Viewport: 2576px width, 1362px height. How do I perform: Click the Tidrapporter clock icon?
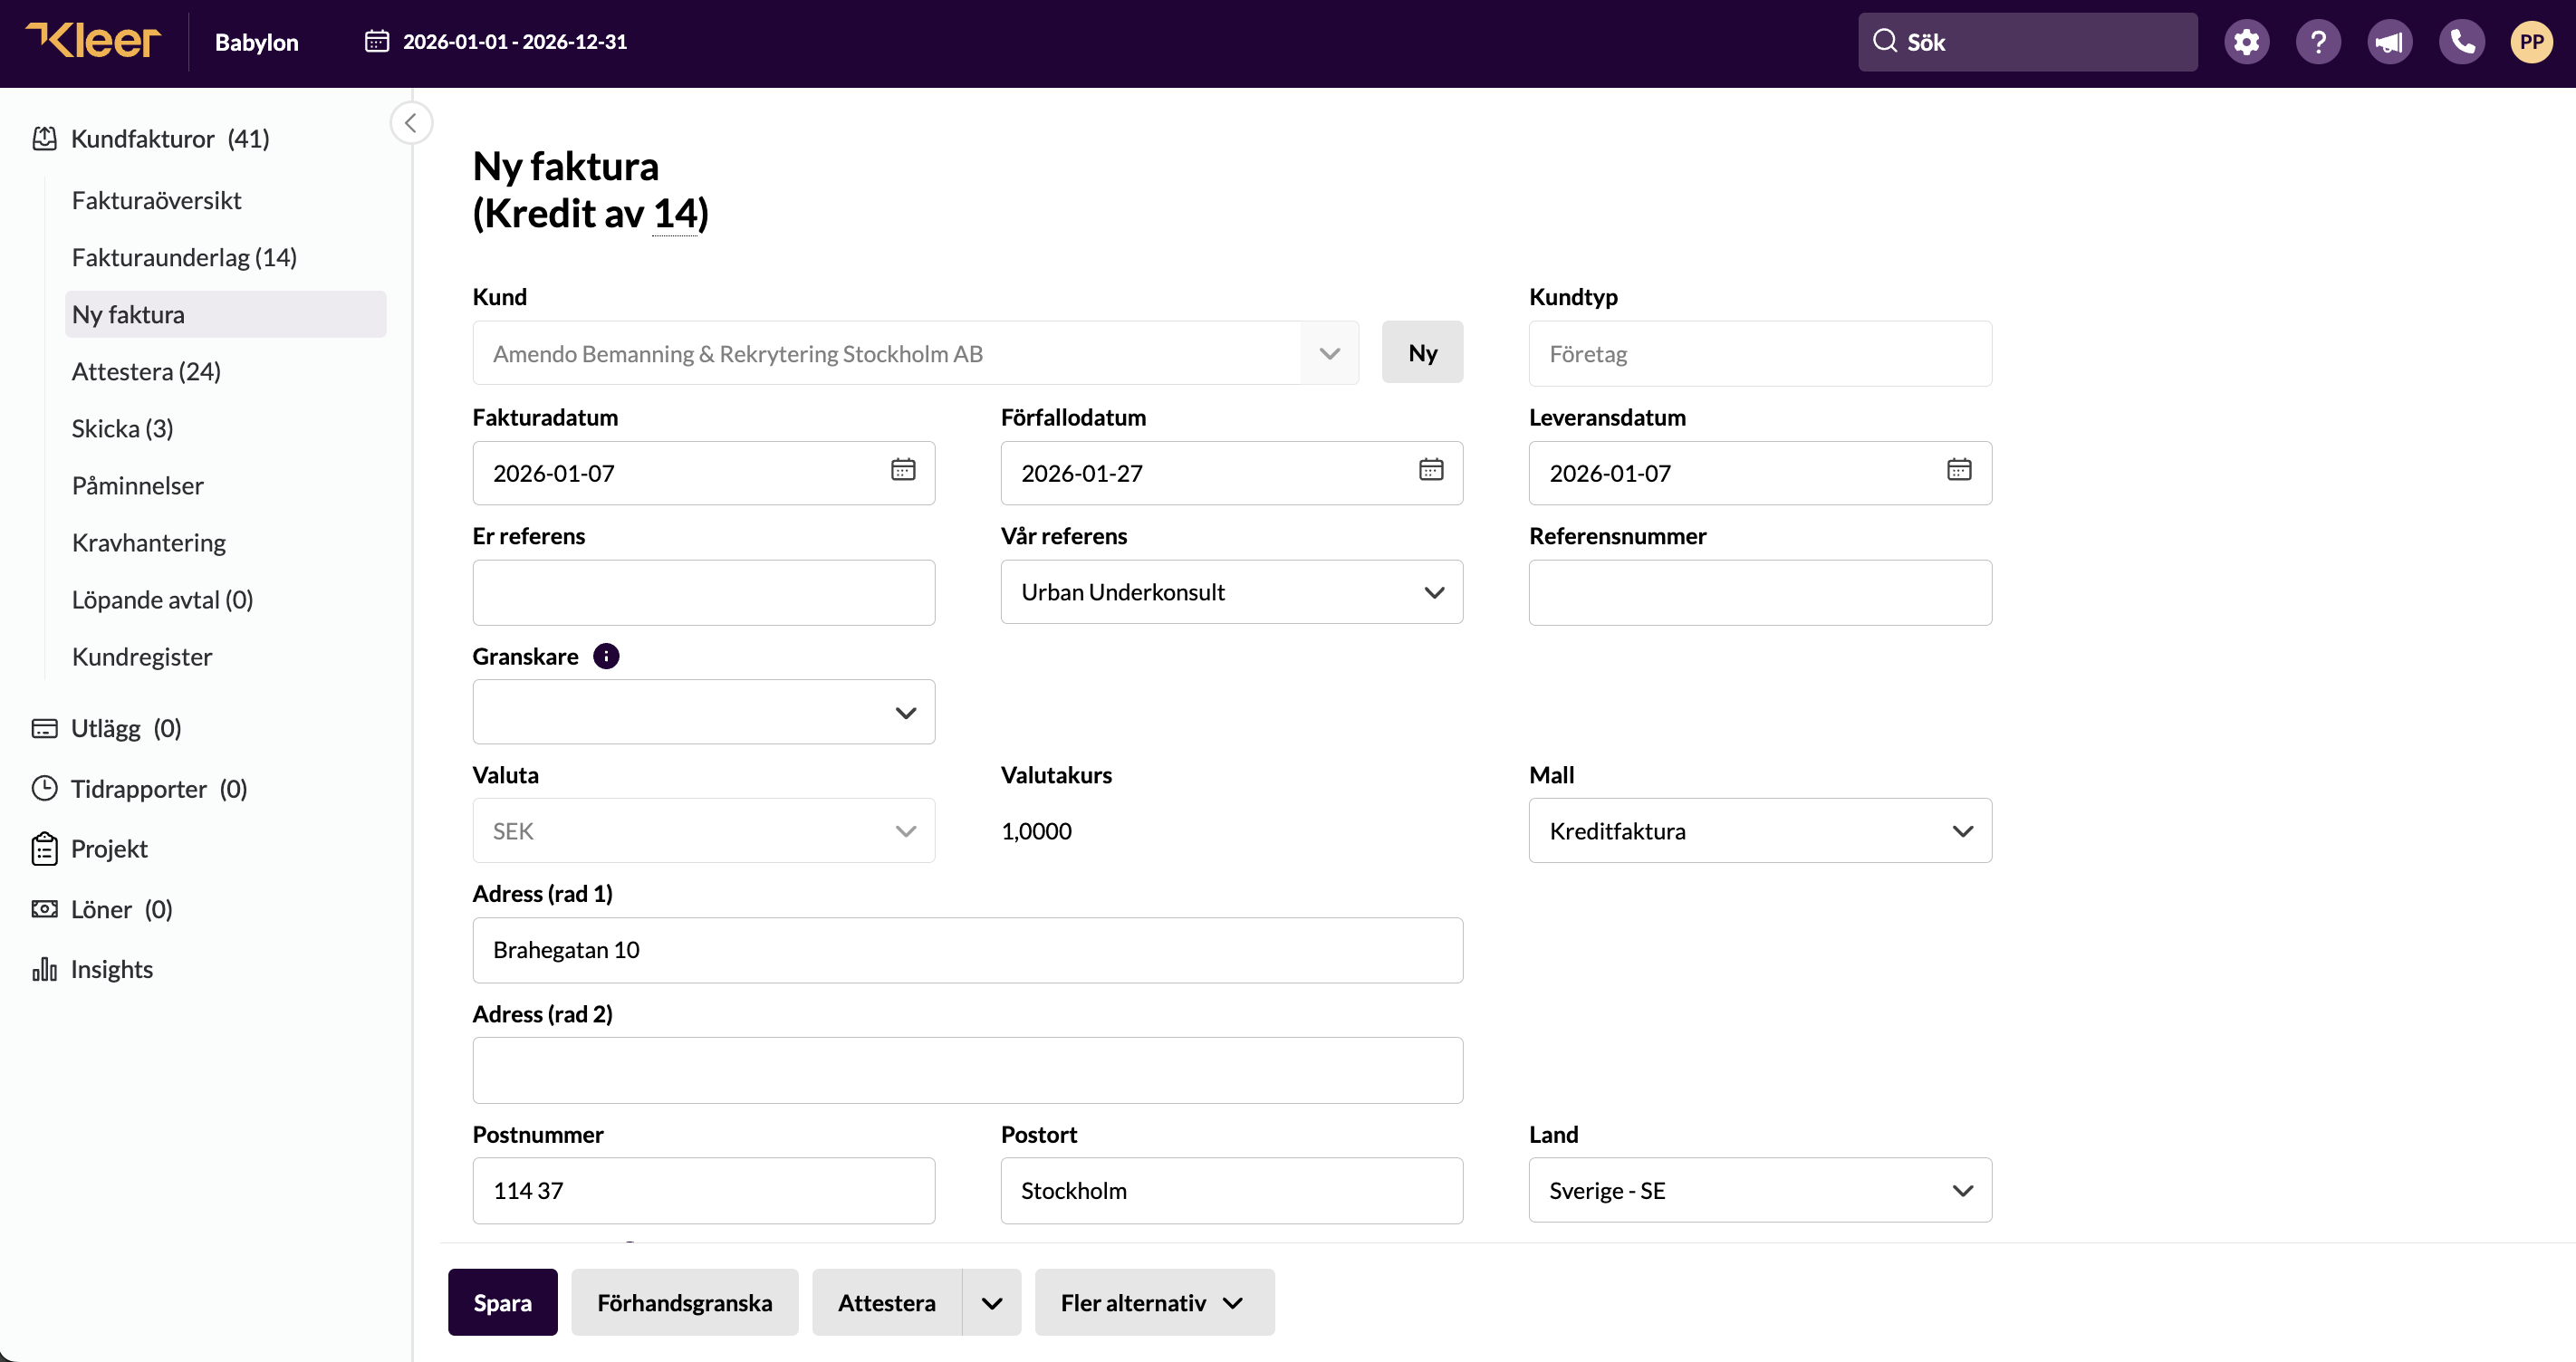pos(44,788)
